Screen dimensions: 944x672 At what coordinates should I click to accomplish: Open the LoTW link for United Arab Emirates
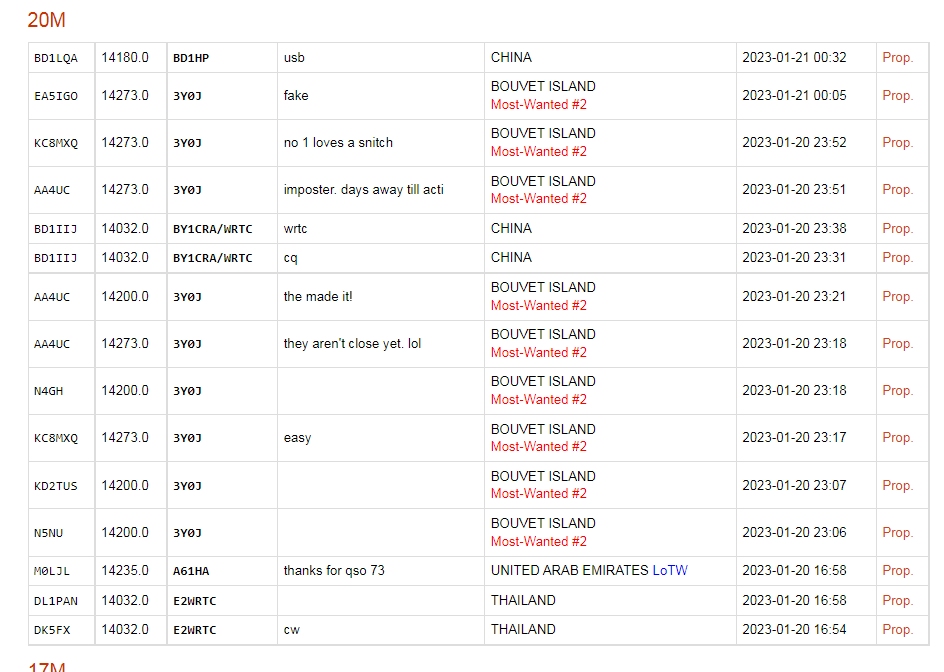tap(670, 571)
